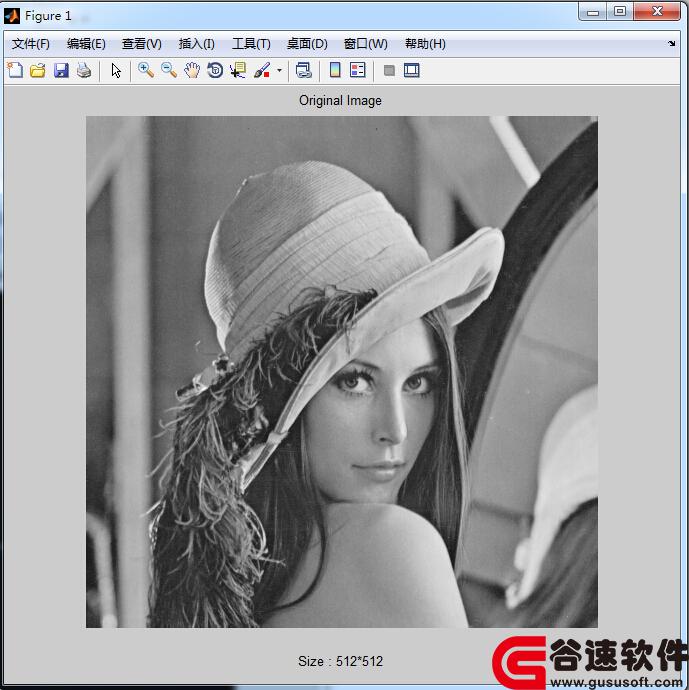Enable the Pan hand tool
Image resolution: width=689 pixels, height=690 pixels.
(192, 70)
